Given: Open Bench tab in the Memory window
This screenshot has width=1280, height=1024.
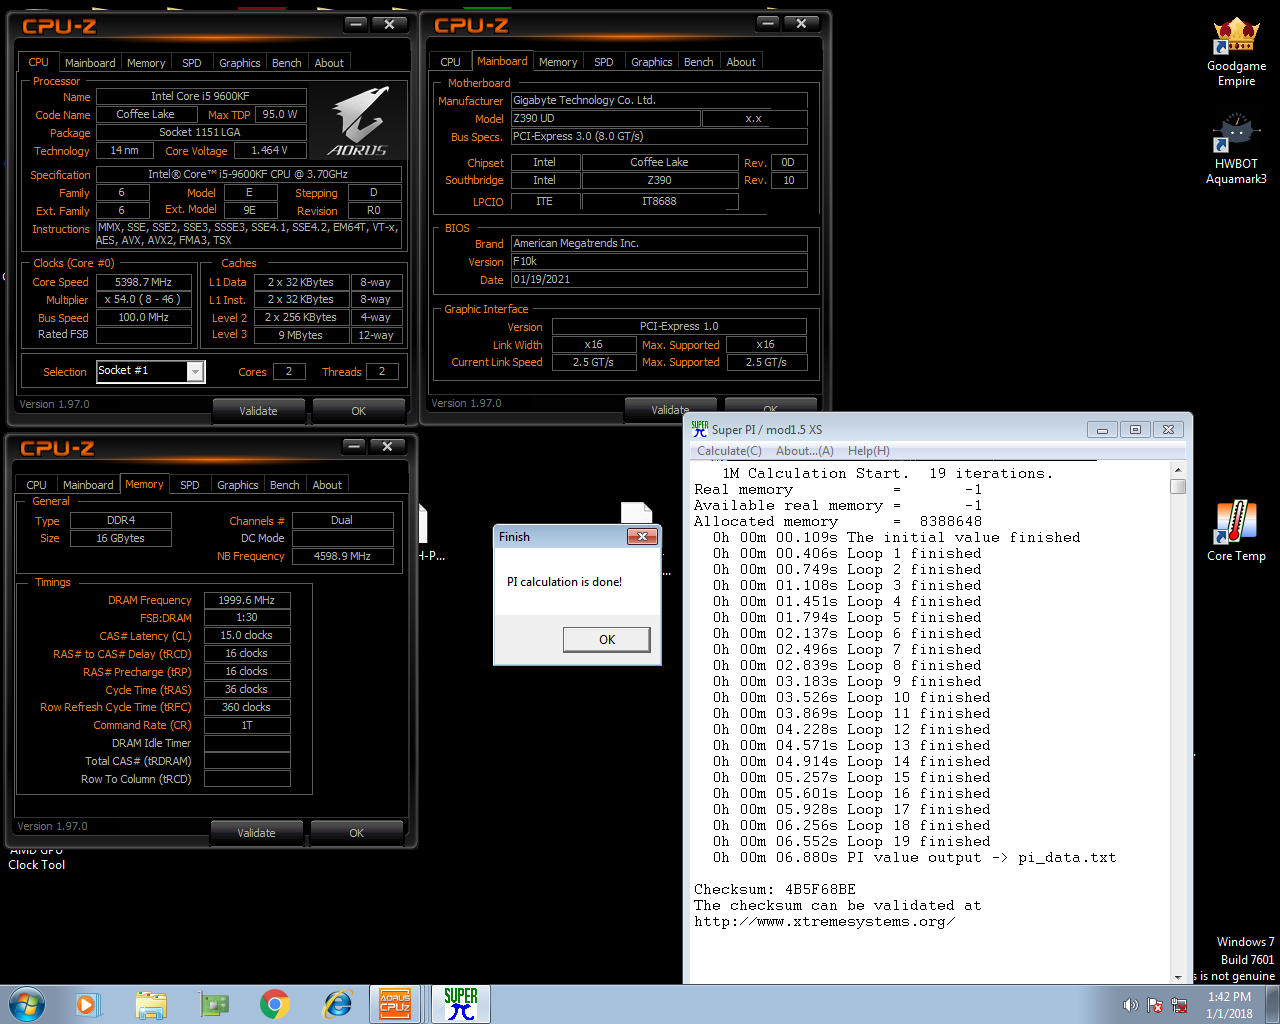Looking at the screenshot, I should click(285, 485).
